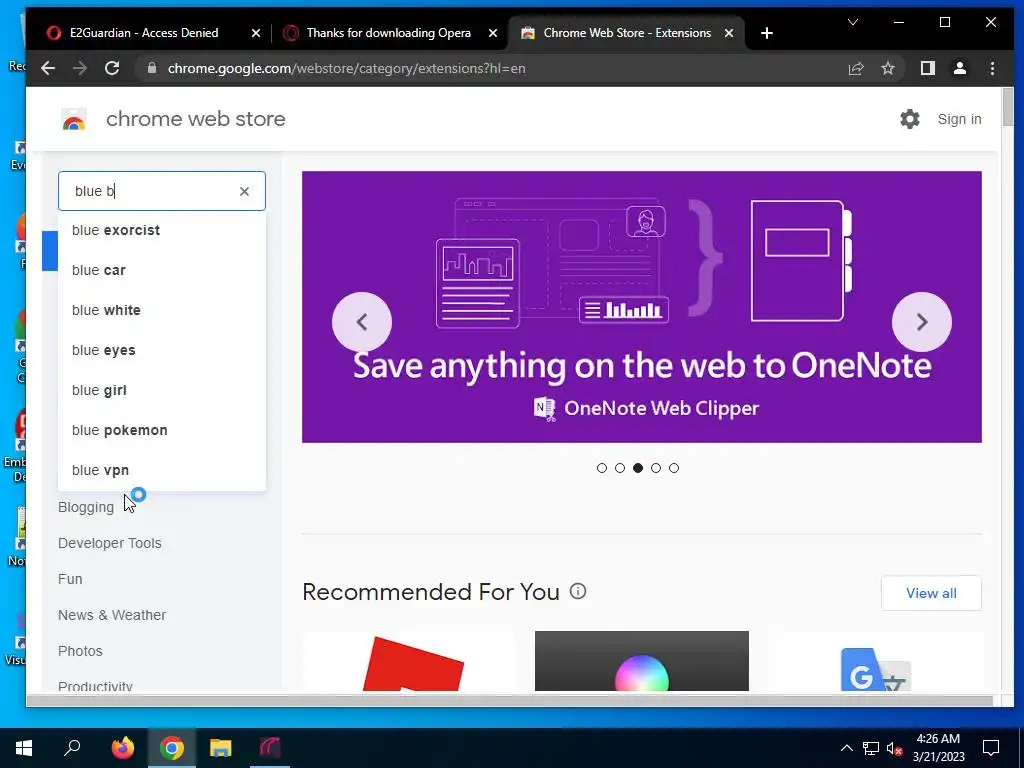The image size is (1024, 768).
Task: Open the Chrome profile menu
Action: 959,68
